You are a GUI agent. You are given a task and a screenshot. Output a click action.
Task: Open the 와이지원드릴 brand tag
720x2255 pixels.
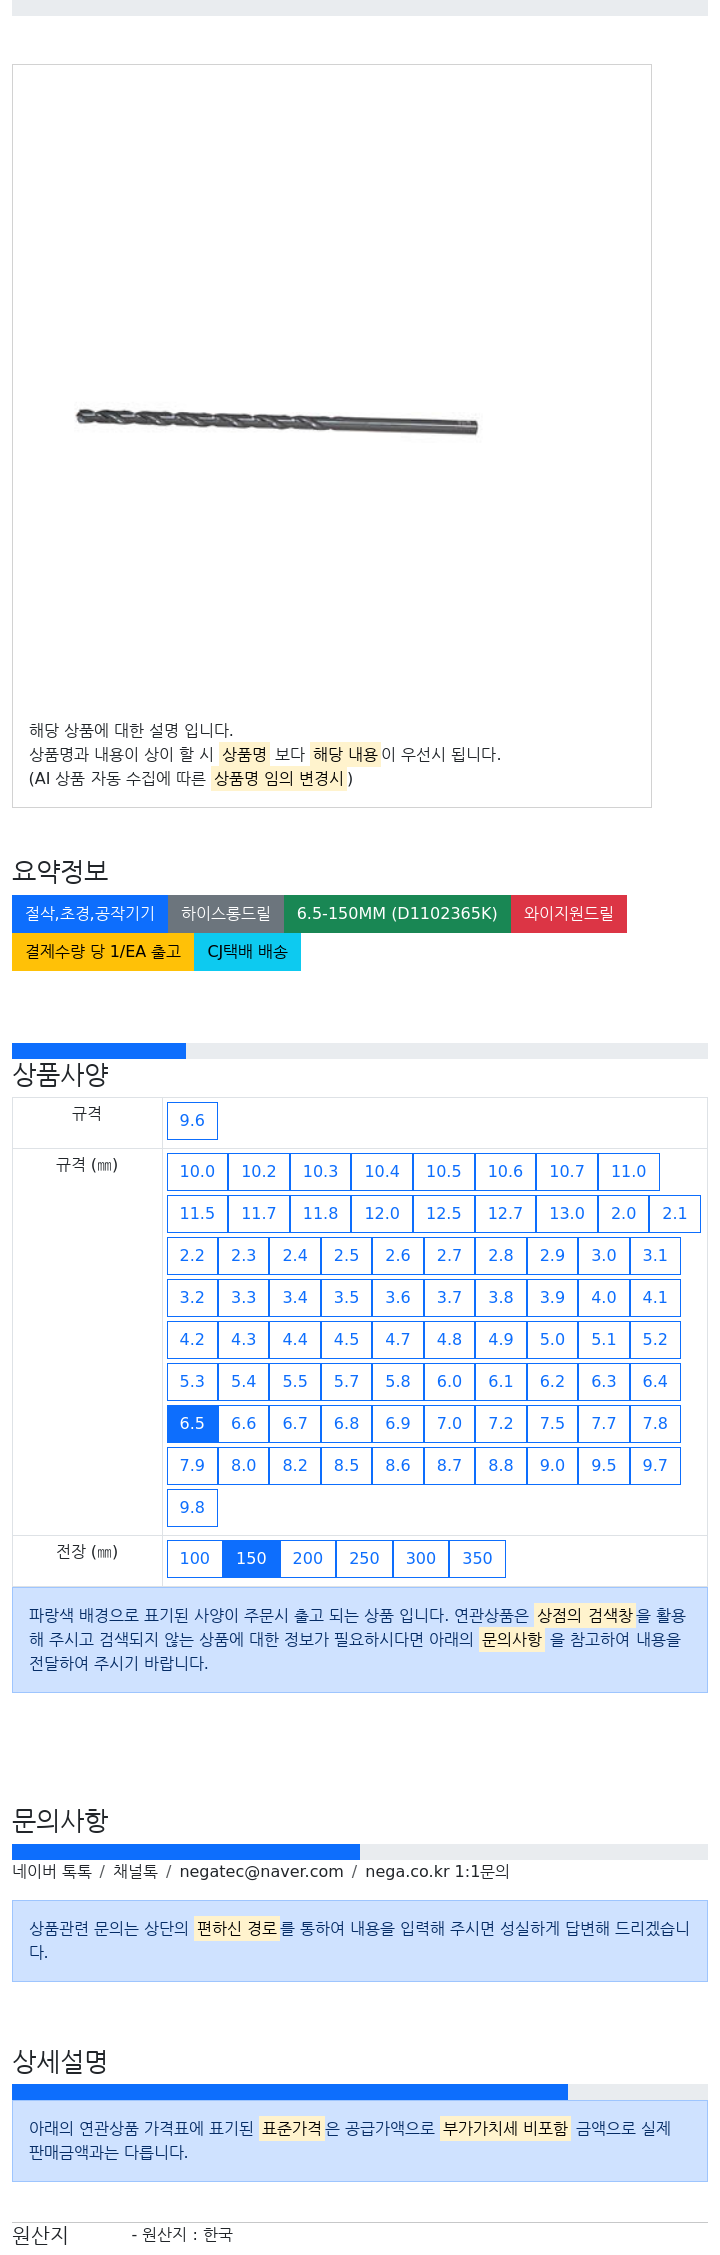tap(569, 913)
